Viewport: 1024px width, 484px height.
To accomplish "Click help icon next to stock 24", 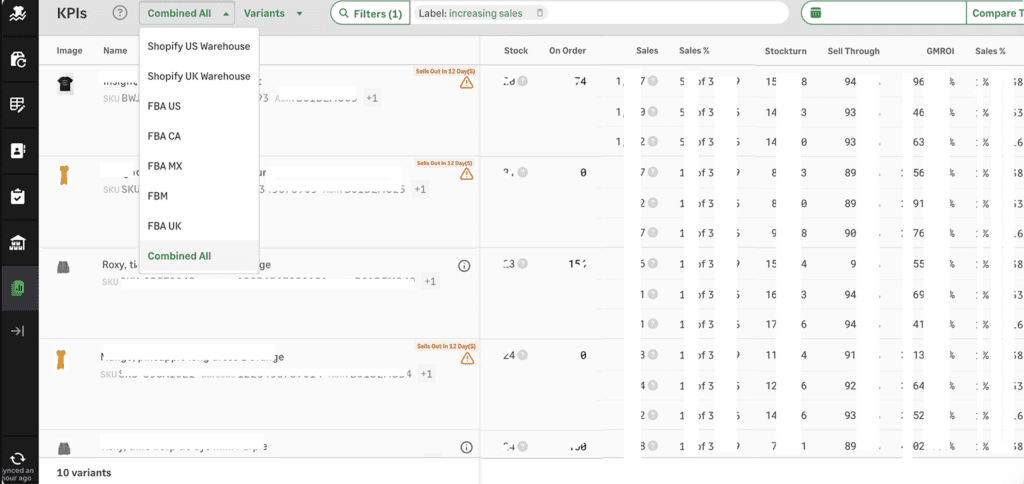I will point(522,355).
